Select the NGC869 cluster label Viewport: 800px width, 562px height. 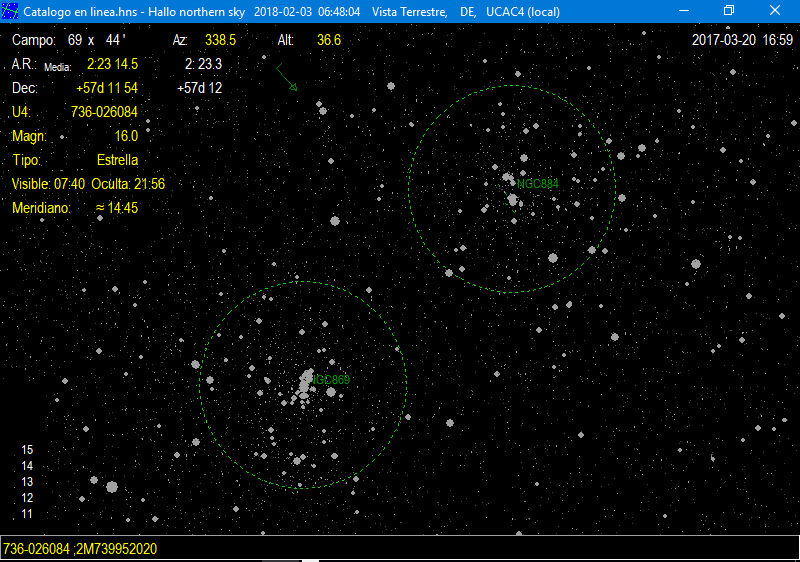[x=331, y=380]
